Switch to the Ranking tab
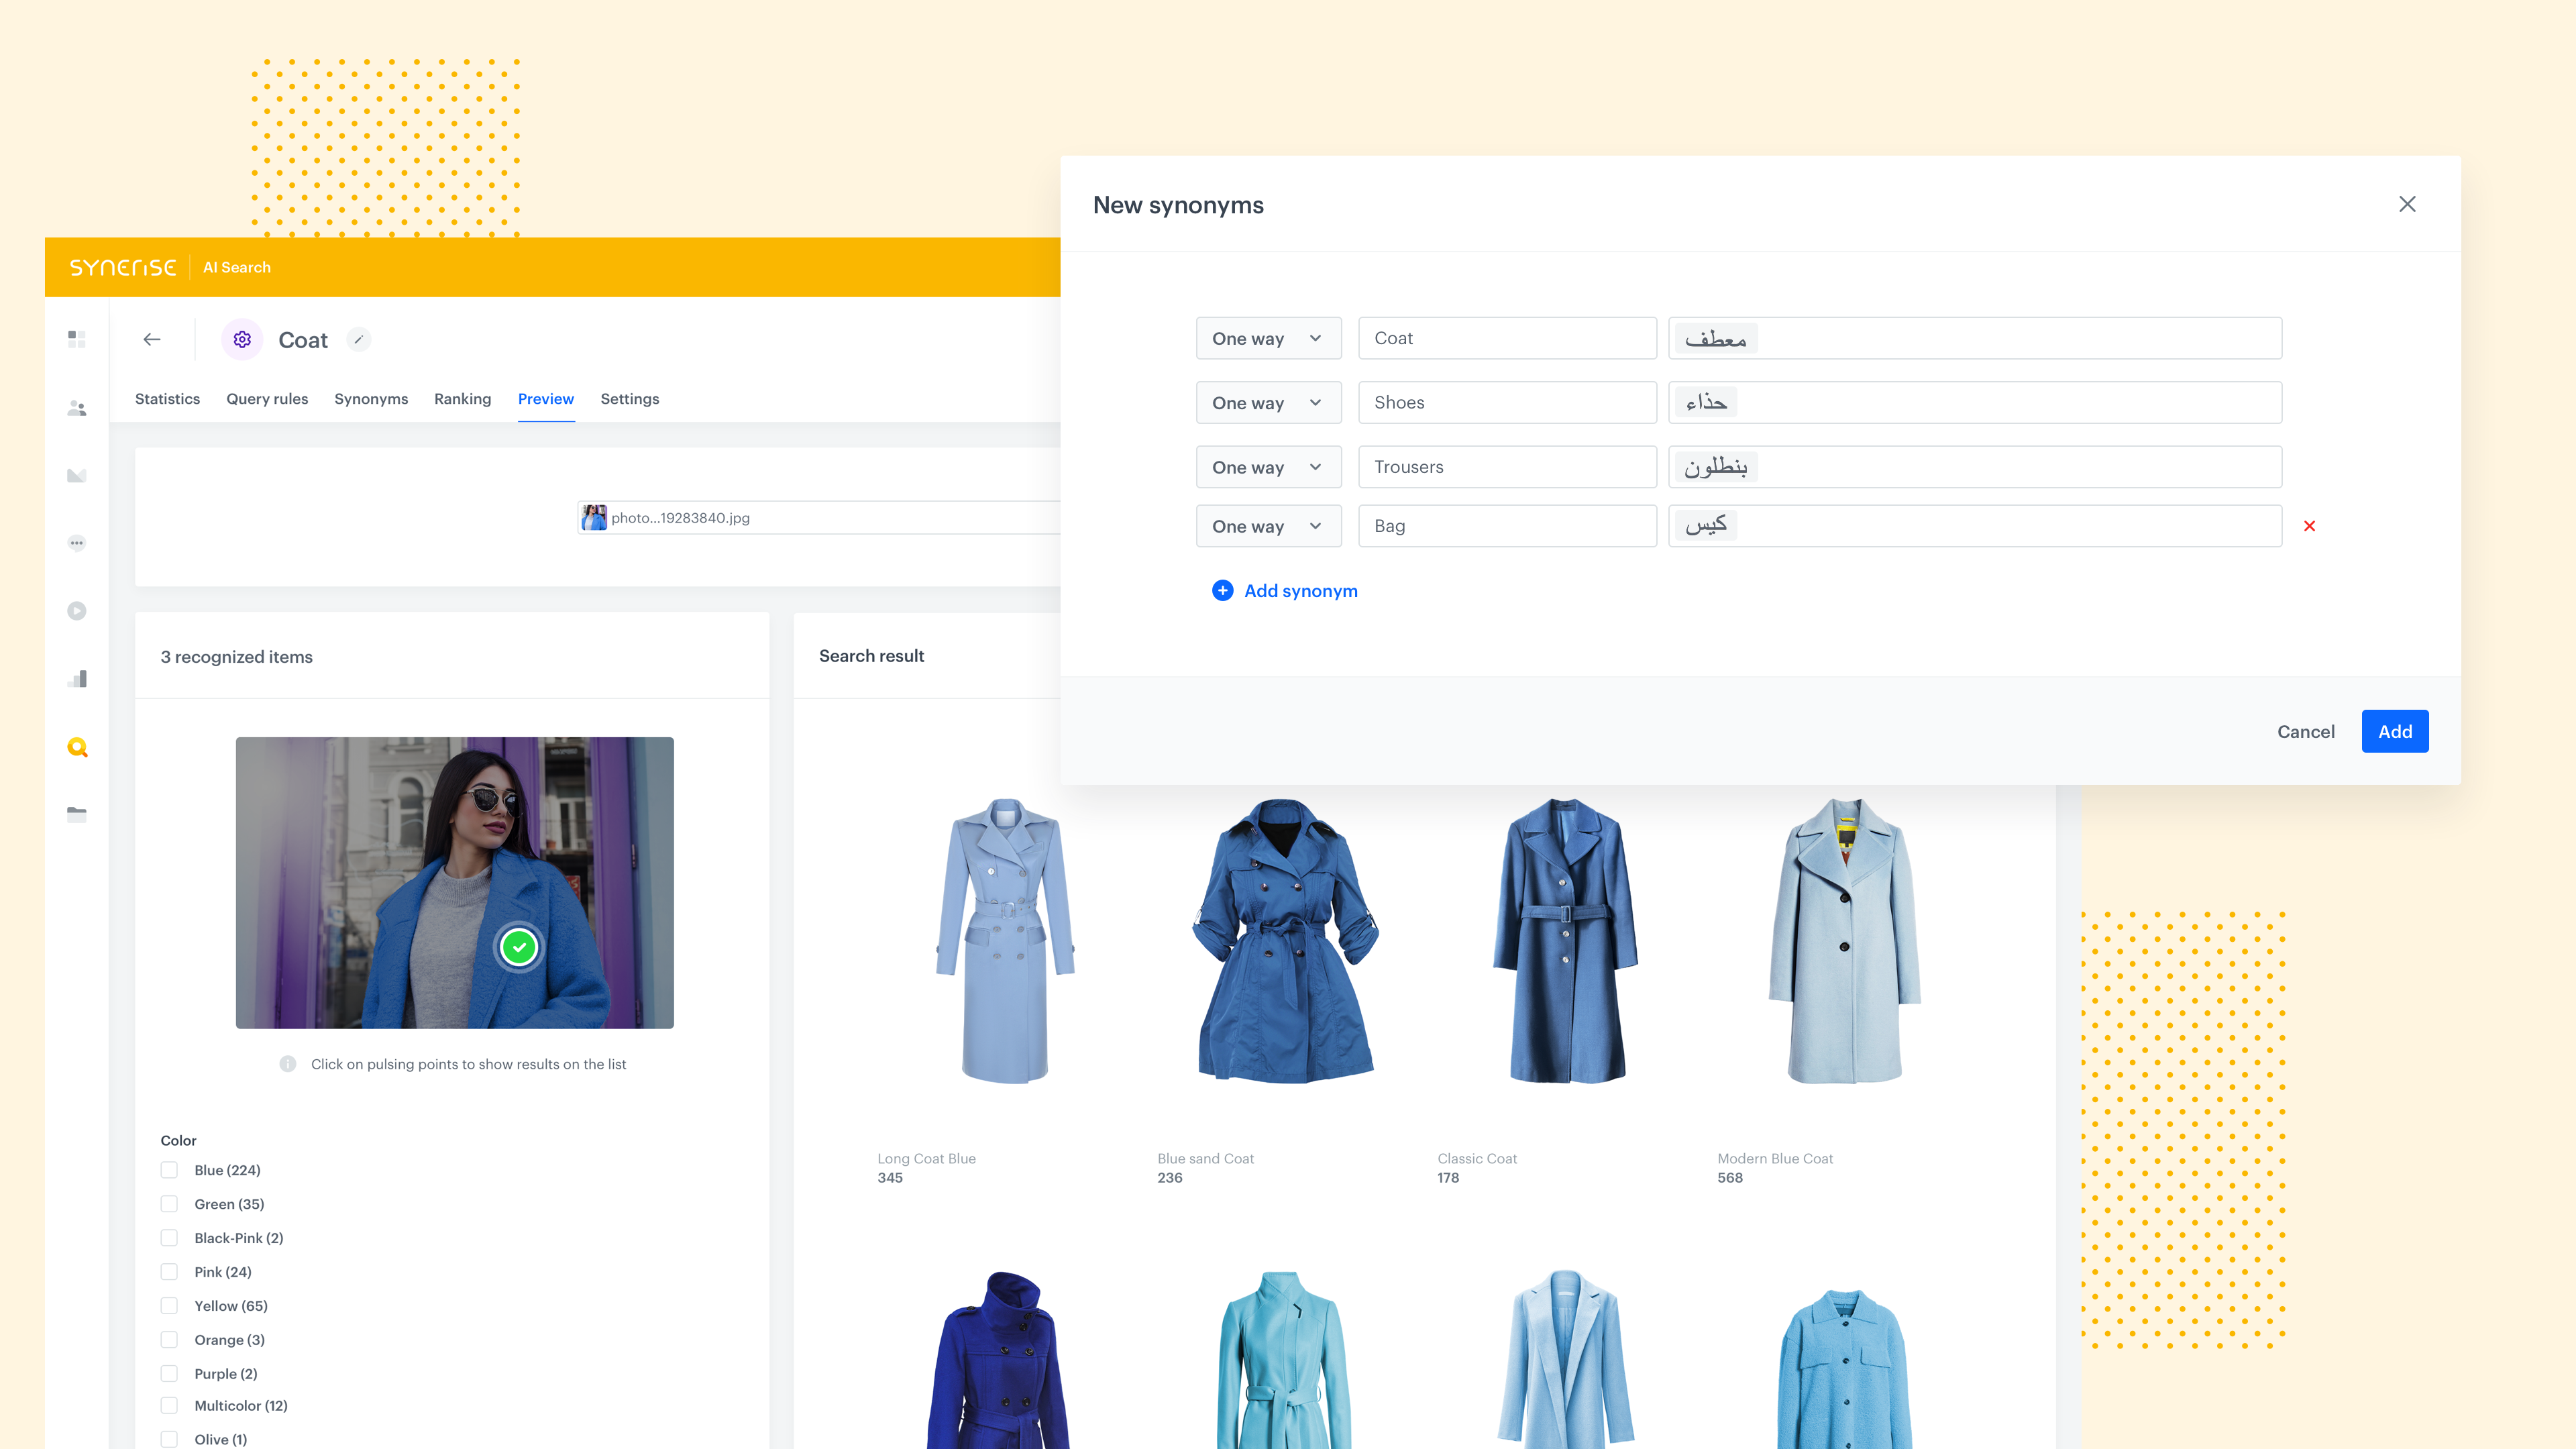The image size is (2576, 1449). tap(462, 399)
